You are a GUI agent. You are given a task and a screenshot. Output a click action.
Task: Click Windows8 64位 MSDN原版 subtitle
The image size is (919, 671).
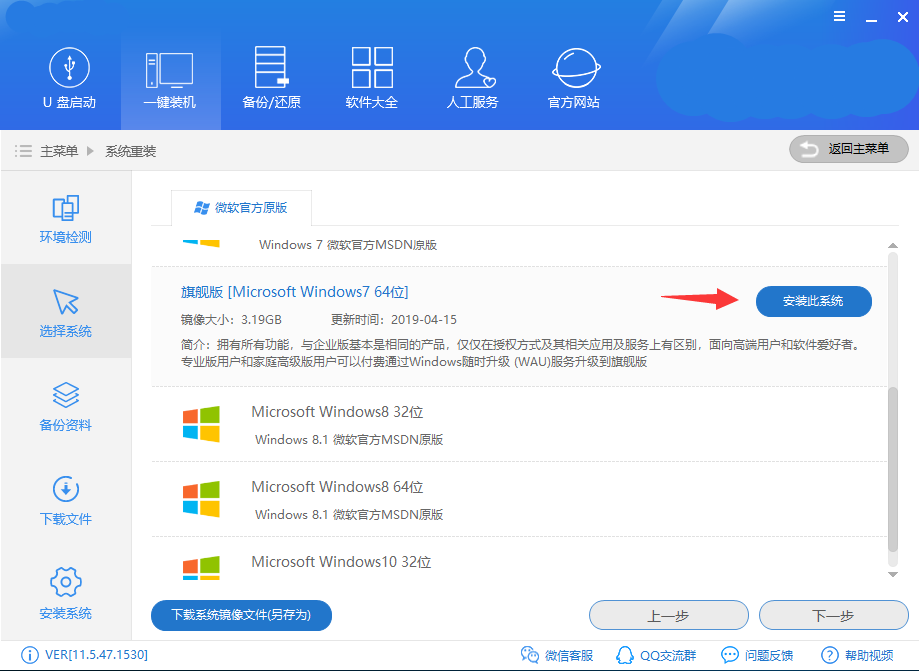click(349, 515)
